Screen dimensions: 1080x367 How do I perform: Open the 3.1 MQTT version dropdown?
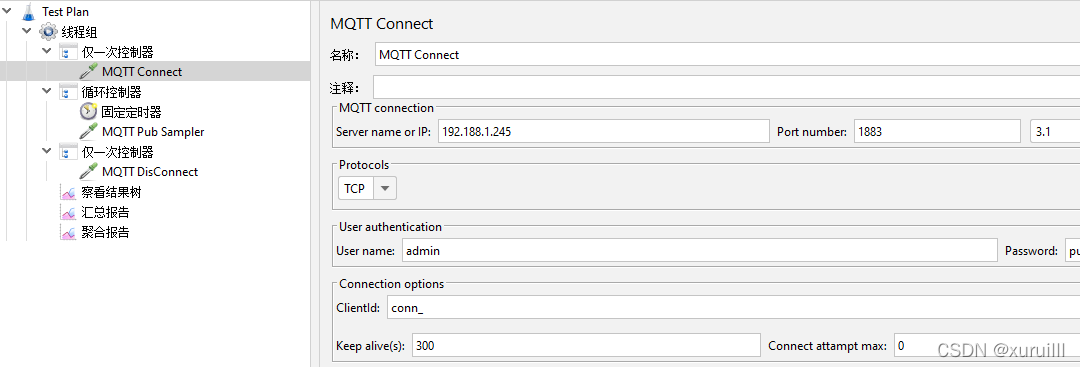[x=1055, y=131]
